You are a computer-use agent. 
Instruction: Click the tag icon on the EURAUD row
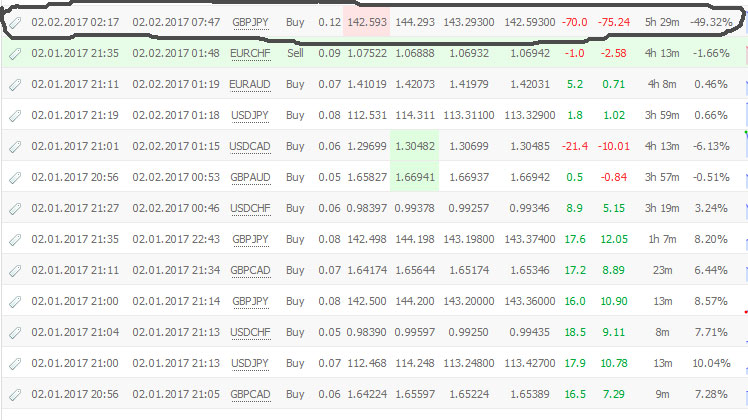coord(15,85)
